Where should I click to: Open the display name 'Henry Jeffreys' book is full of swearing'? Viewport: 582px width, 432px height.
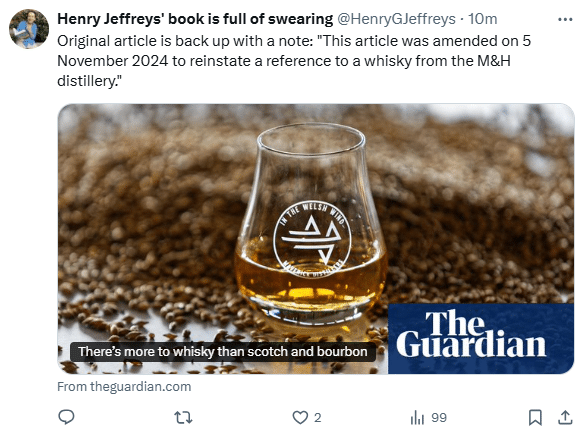(x=195, y=19)
